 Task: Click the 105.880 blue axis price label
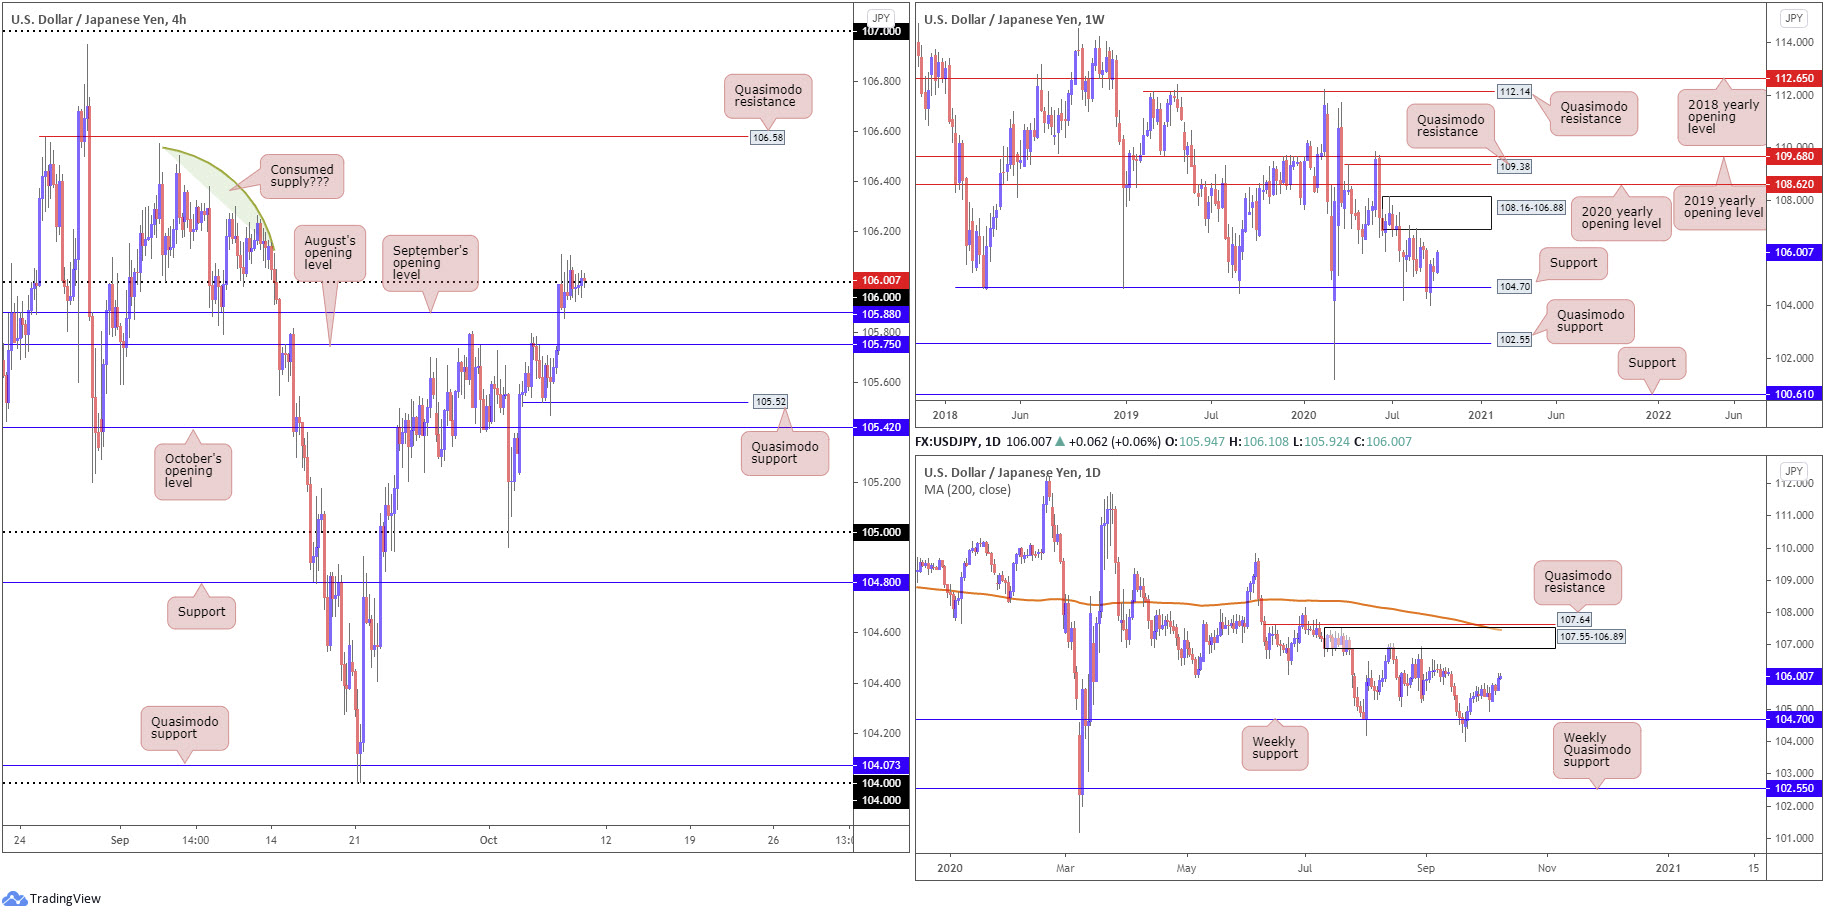pos(881,314)
